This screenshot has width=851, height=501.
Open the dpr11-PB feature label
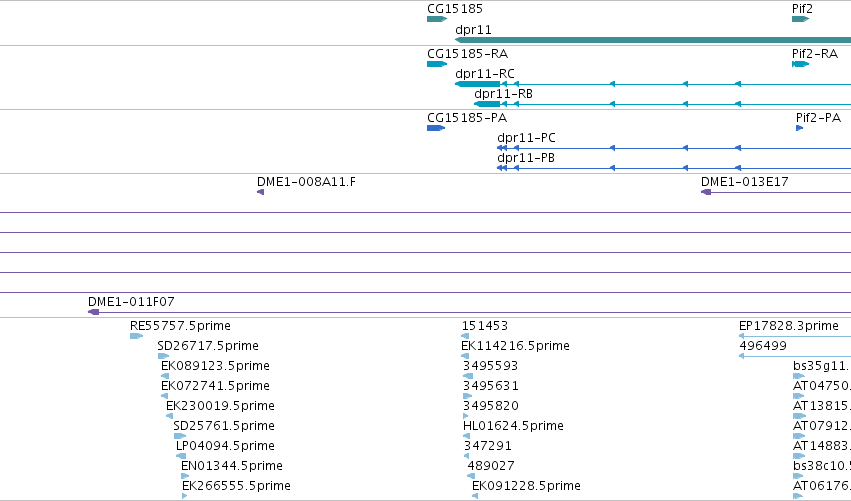525,158
